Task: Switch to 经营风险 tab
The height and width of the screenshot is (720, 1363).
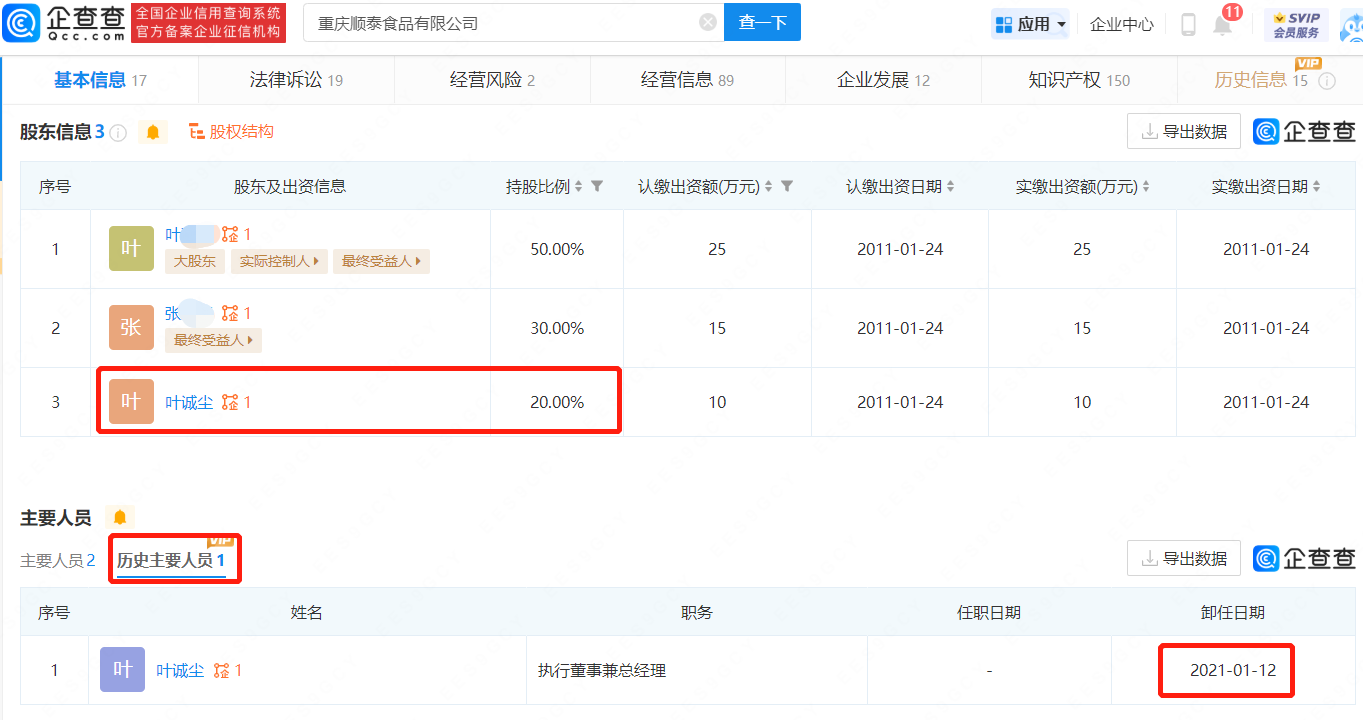Action: click(492, 80)
